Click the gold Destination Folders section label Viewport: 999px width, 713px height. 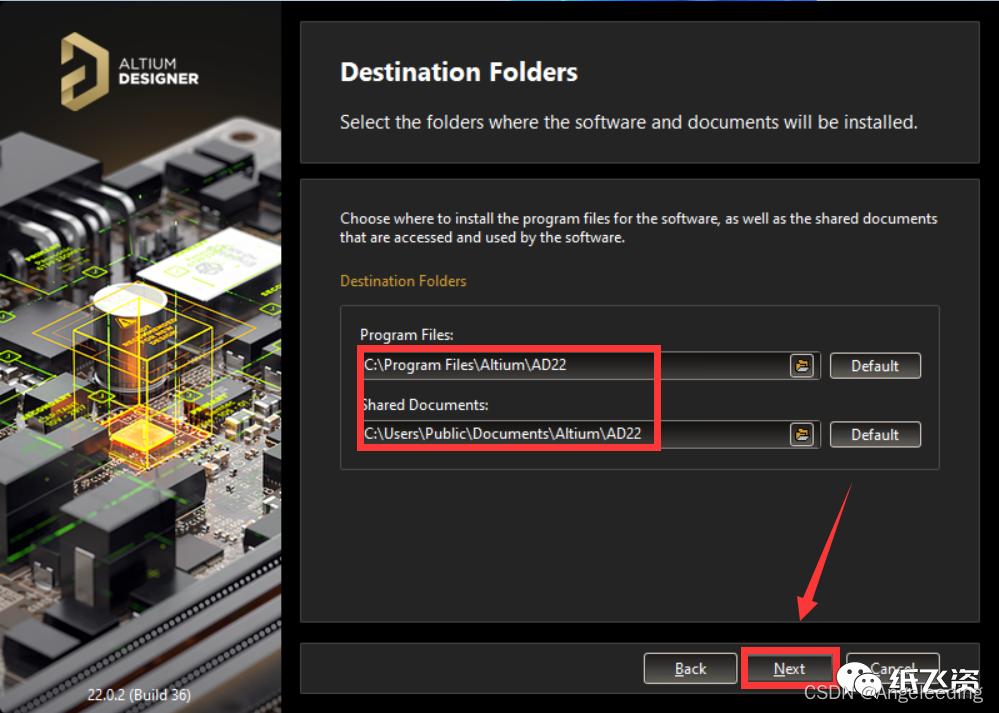(x=403, y=281)
